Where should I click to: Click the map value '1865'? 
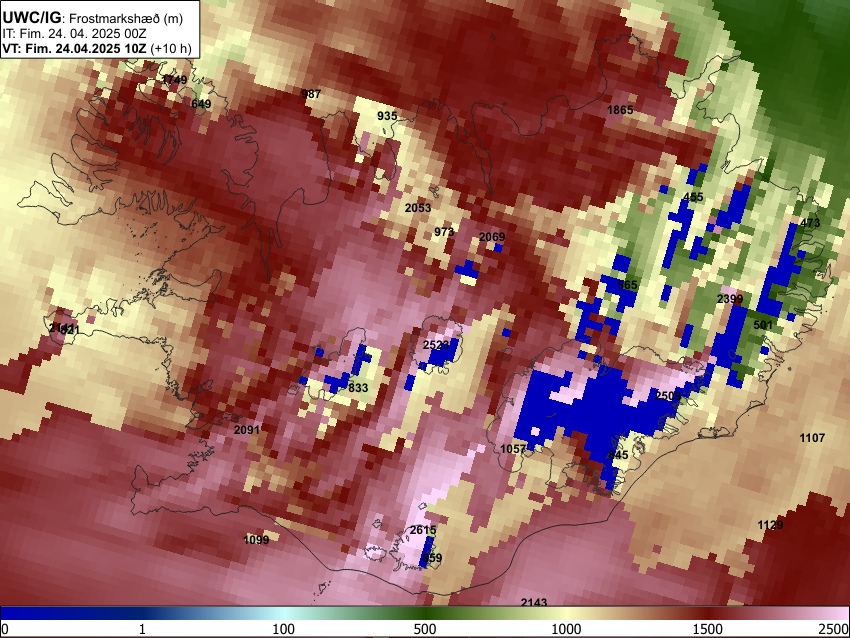[620, 110]
